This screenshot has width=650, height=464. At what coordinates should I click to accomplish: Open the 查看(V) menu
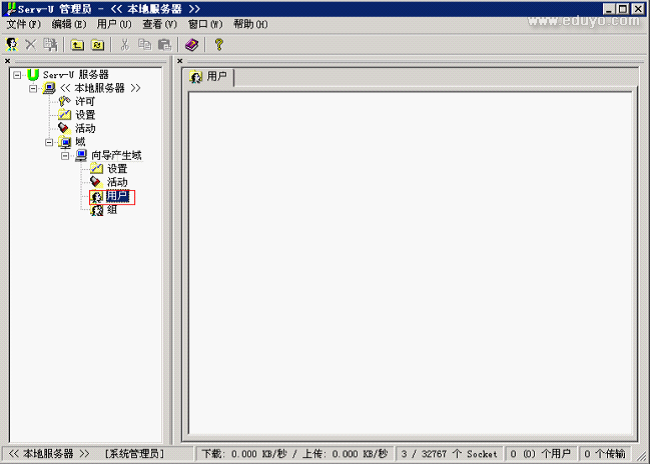[159, 23]
